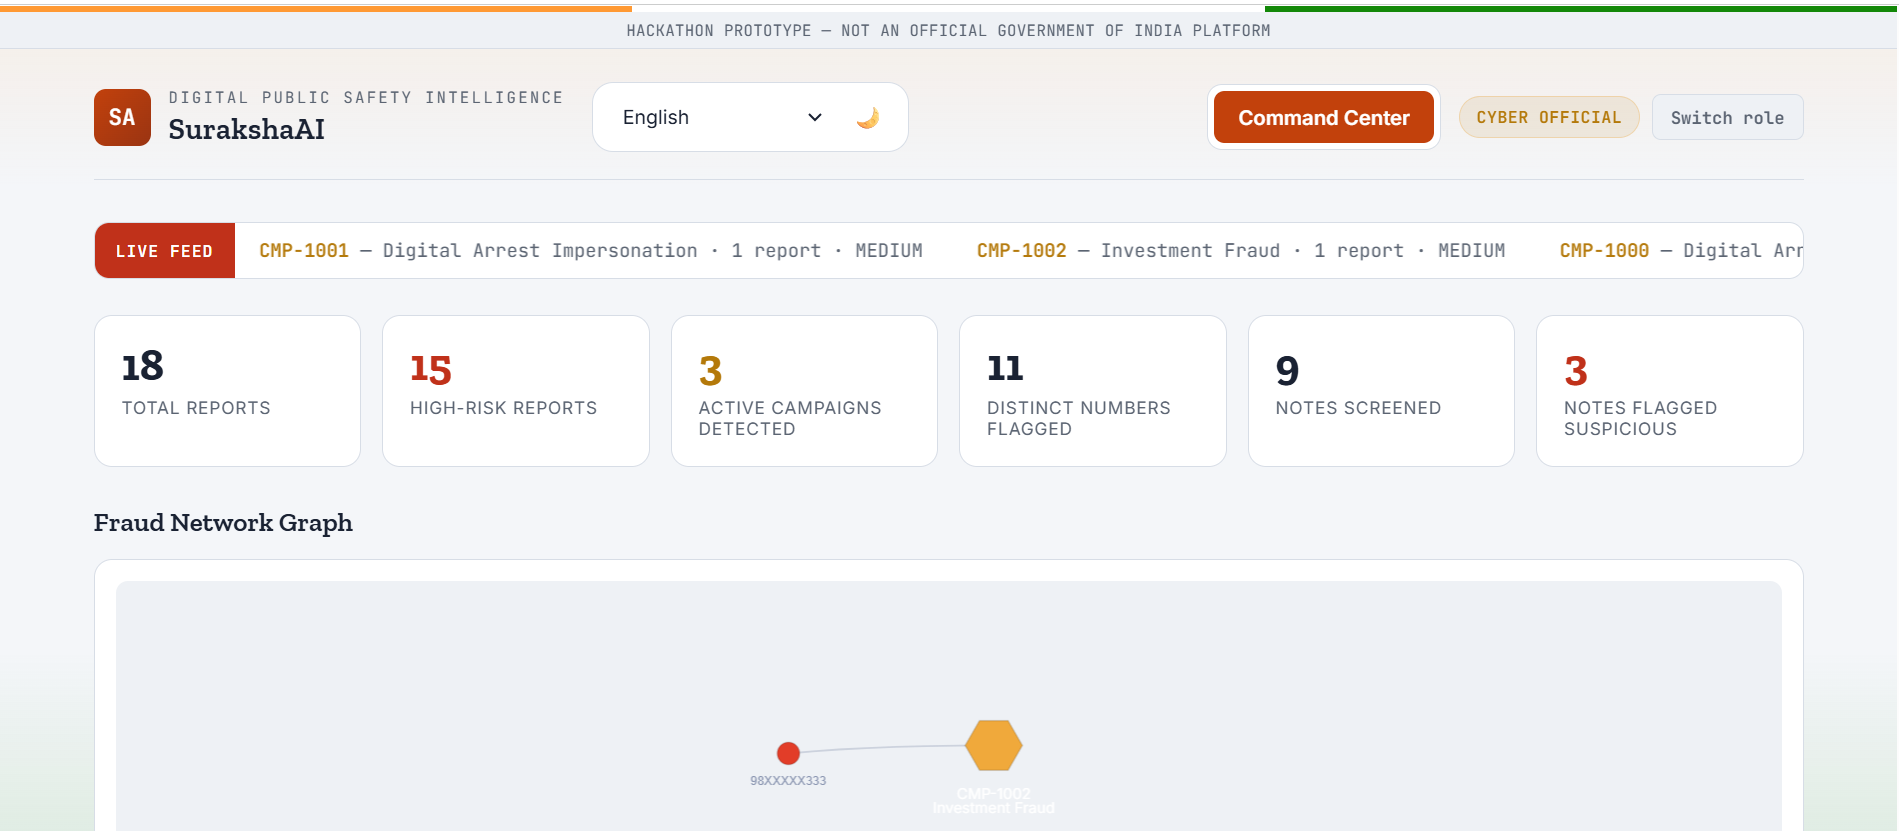The image size is (1899, 831).
Task: Open the High-Risk Reports stat card
Action: [516, 391]
